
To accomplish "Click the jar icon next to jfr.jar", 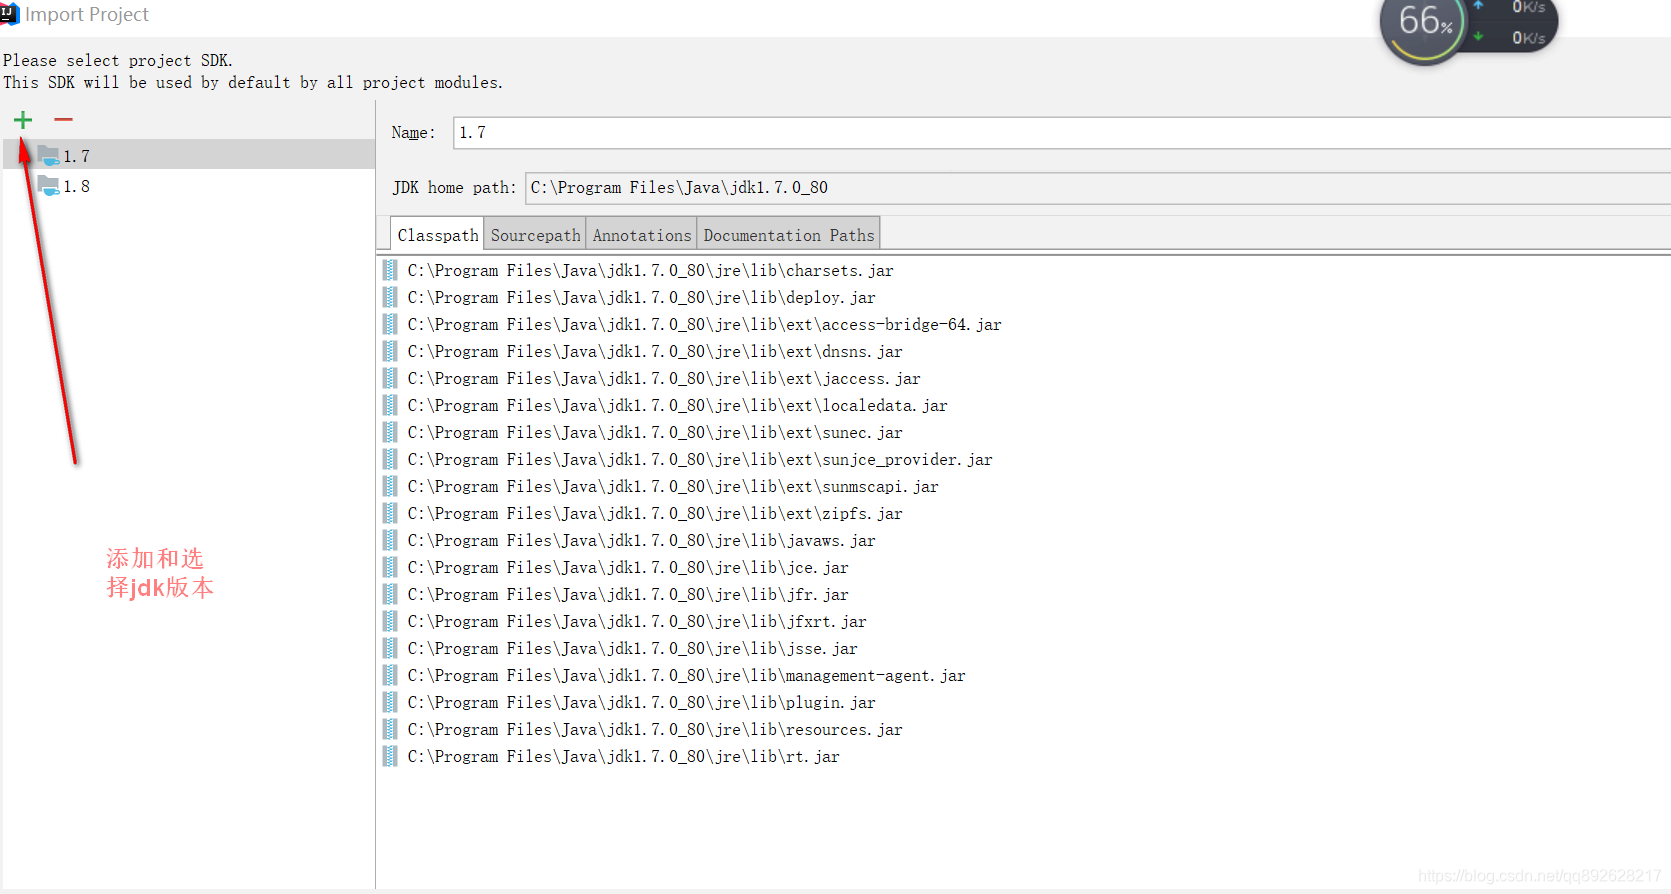I will (x=390, y=594).
